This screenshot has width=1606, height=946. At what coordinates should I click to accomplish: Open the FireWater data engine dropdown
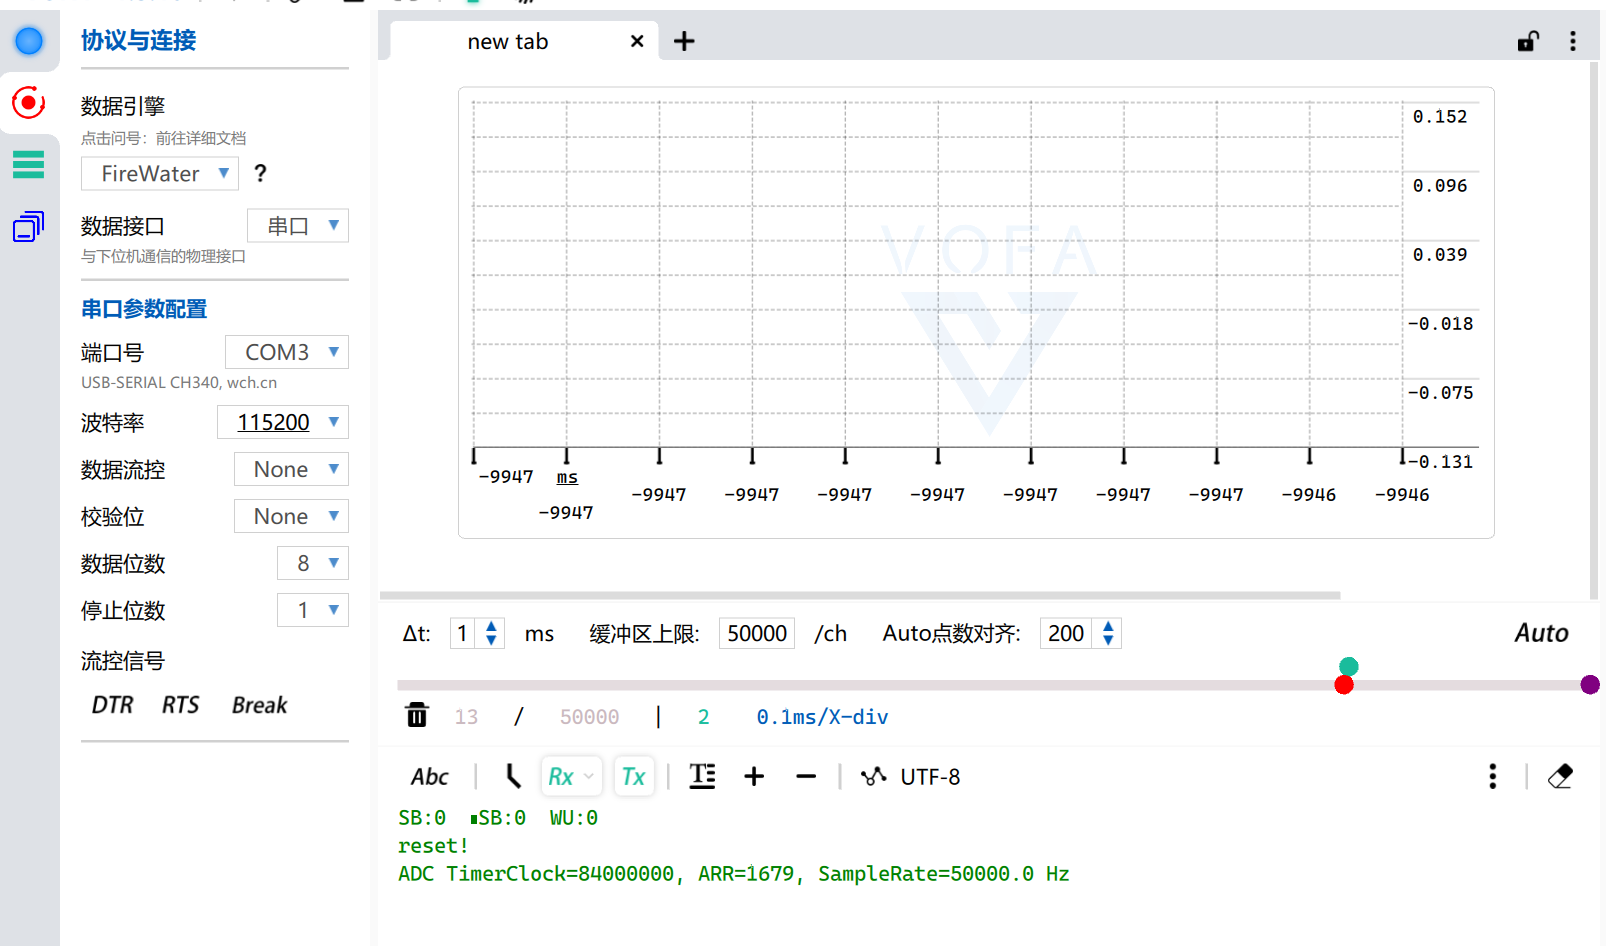159,174
